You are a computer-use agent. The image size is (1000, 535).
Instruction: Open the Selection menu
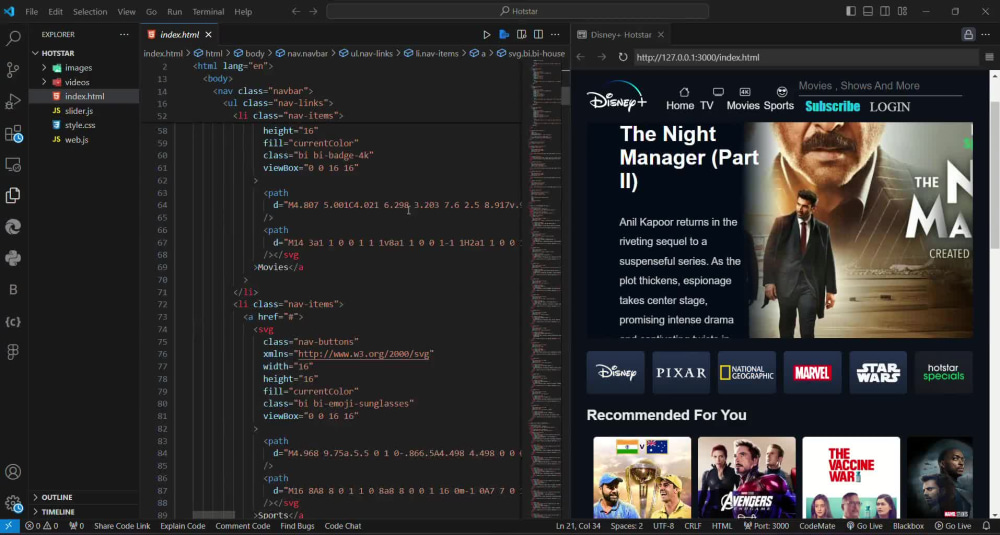[90, 11]
